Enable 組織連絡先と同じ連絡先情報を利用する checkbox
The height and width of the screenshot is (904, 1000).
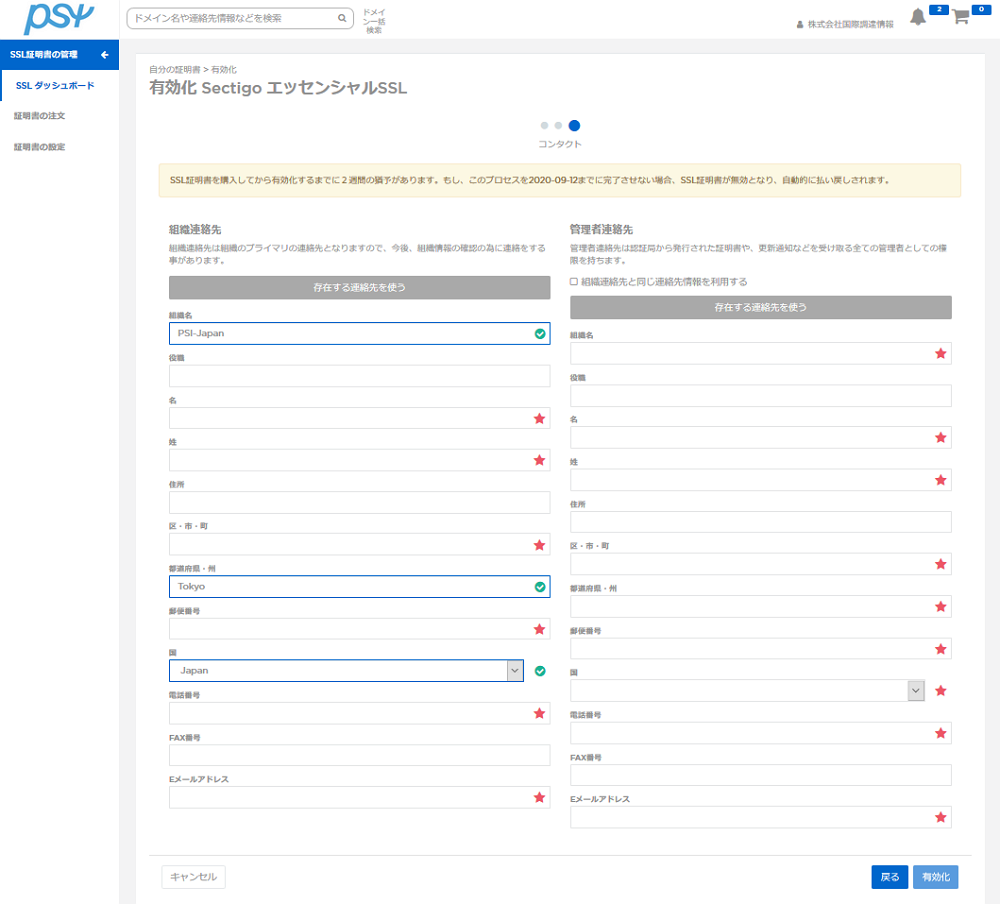[x=574, y=281]
